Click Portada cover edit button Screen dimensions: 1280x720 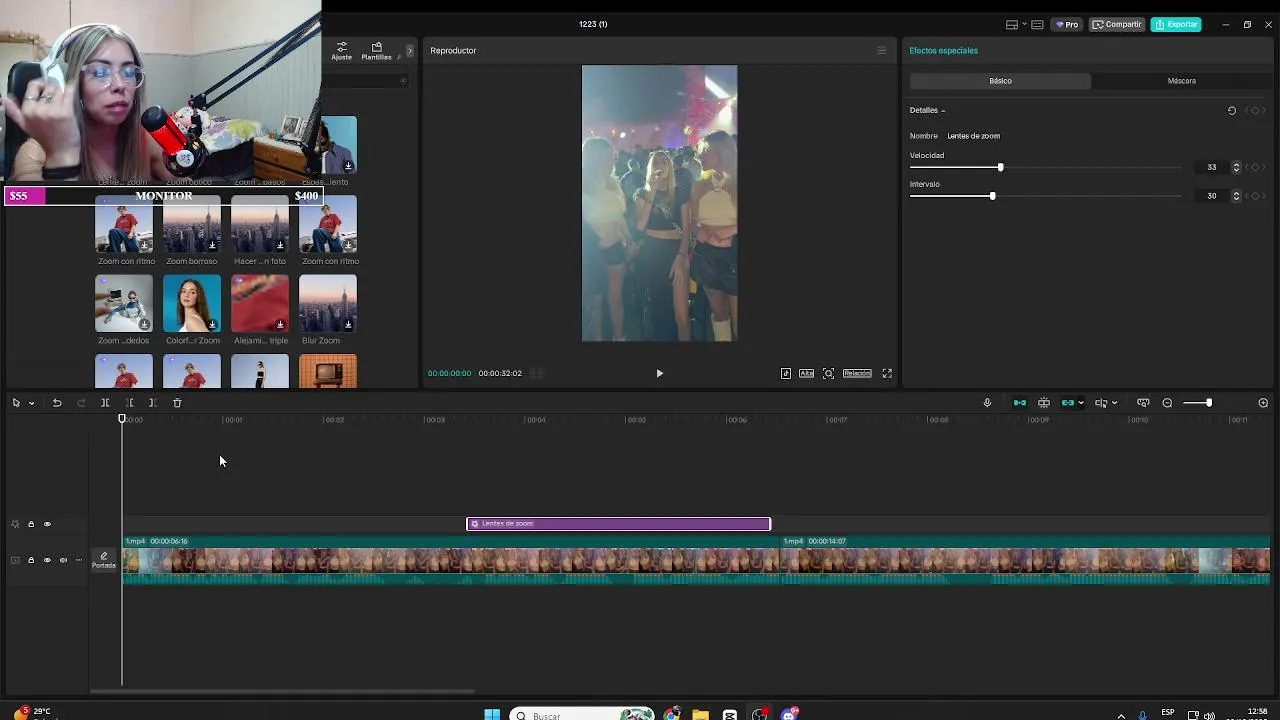104,560
